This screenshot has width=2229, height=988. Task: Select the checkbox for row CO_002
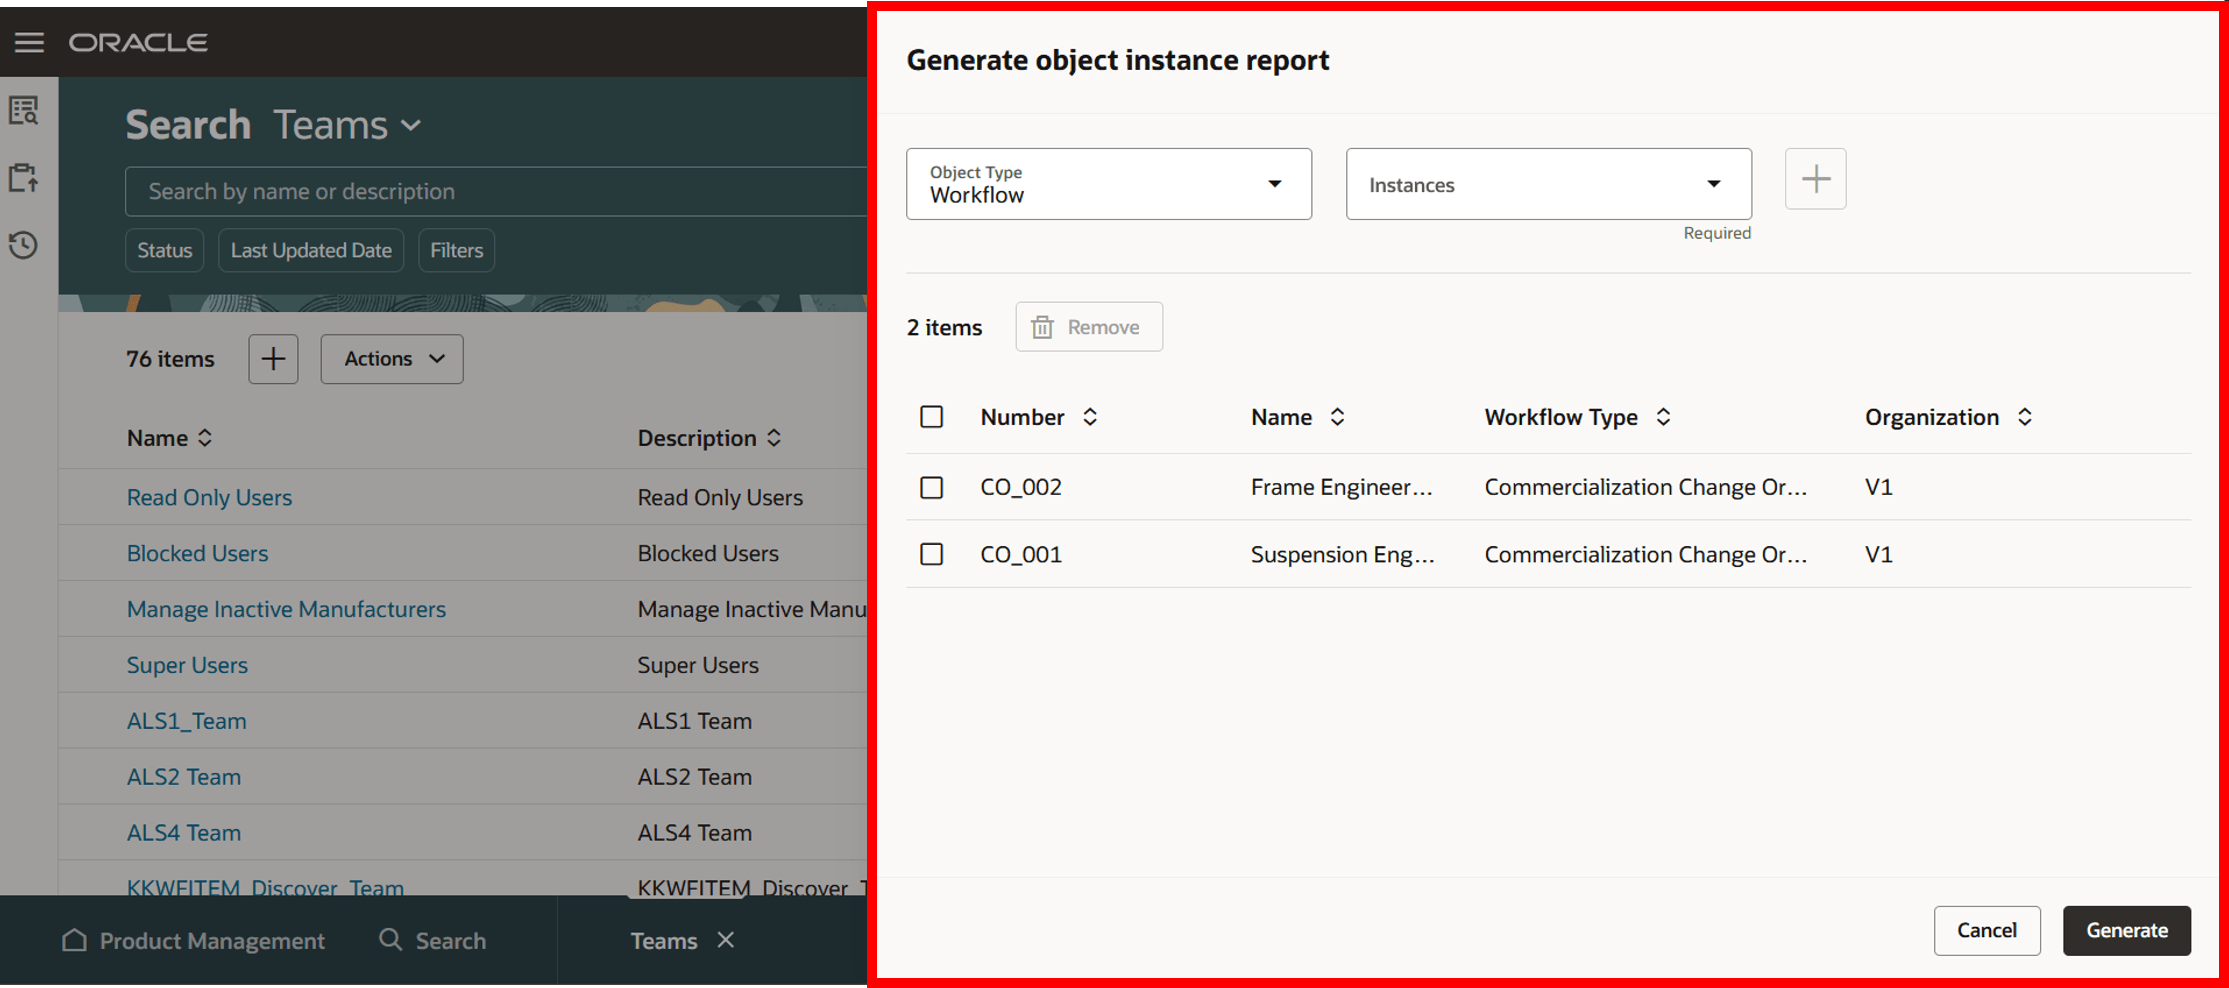931,487
